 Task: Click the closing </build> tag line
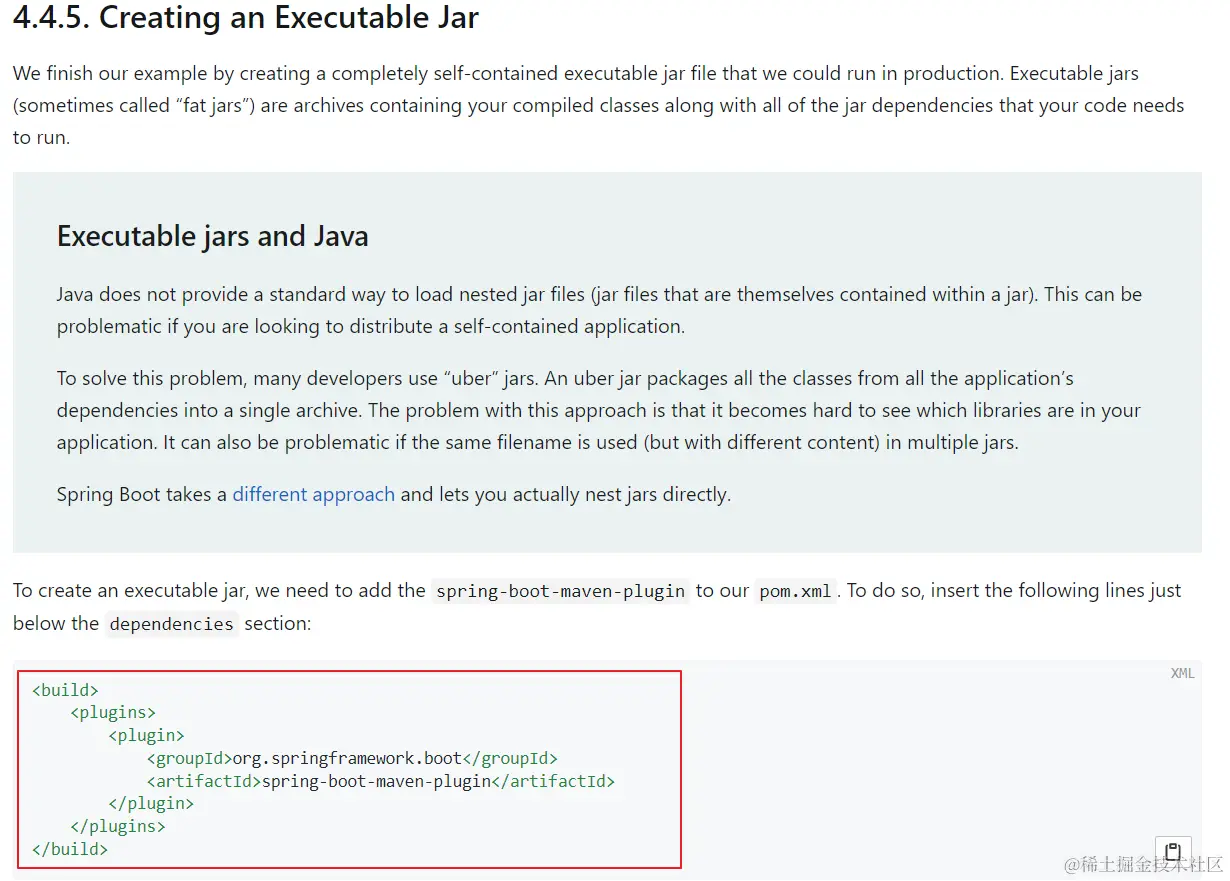[x=70, y=849]
